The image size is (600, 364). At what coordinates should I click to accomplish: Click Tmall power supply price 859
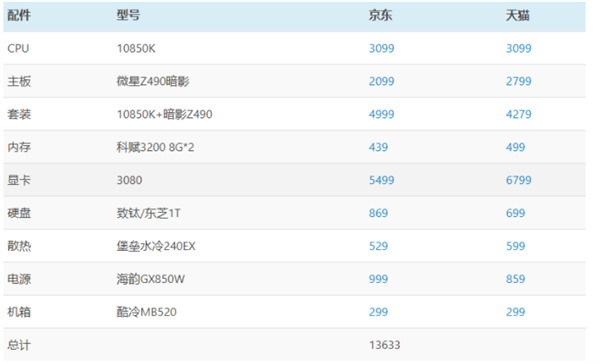pos(515,279)
